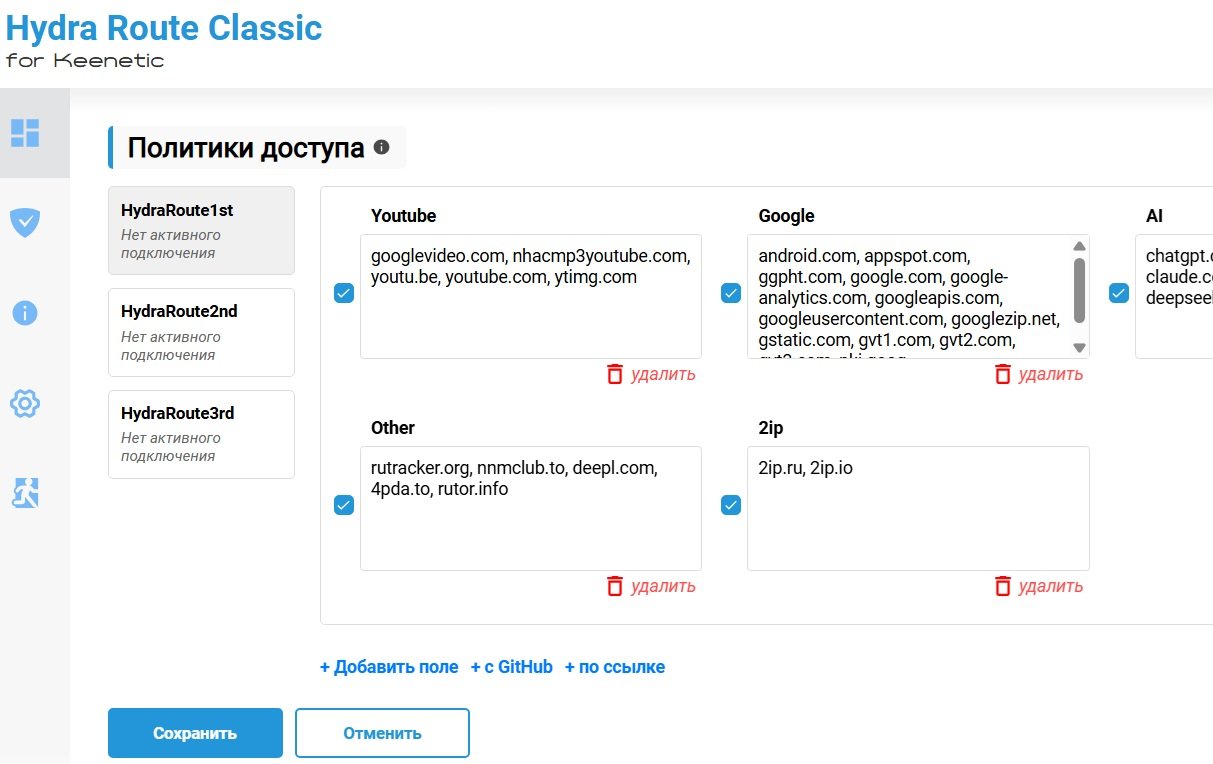Click the + Добавить поле link

pos(389,667)
